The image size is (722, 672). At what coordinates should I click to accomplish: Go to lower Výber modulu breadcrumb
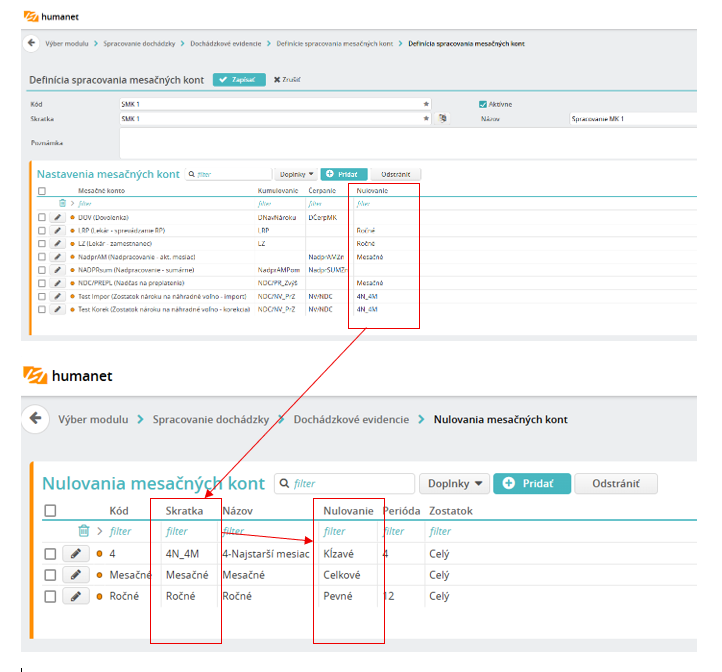93,419
